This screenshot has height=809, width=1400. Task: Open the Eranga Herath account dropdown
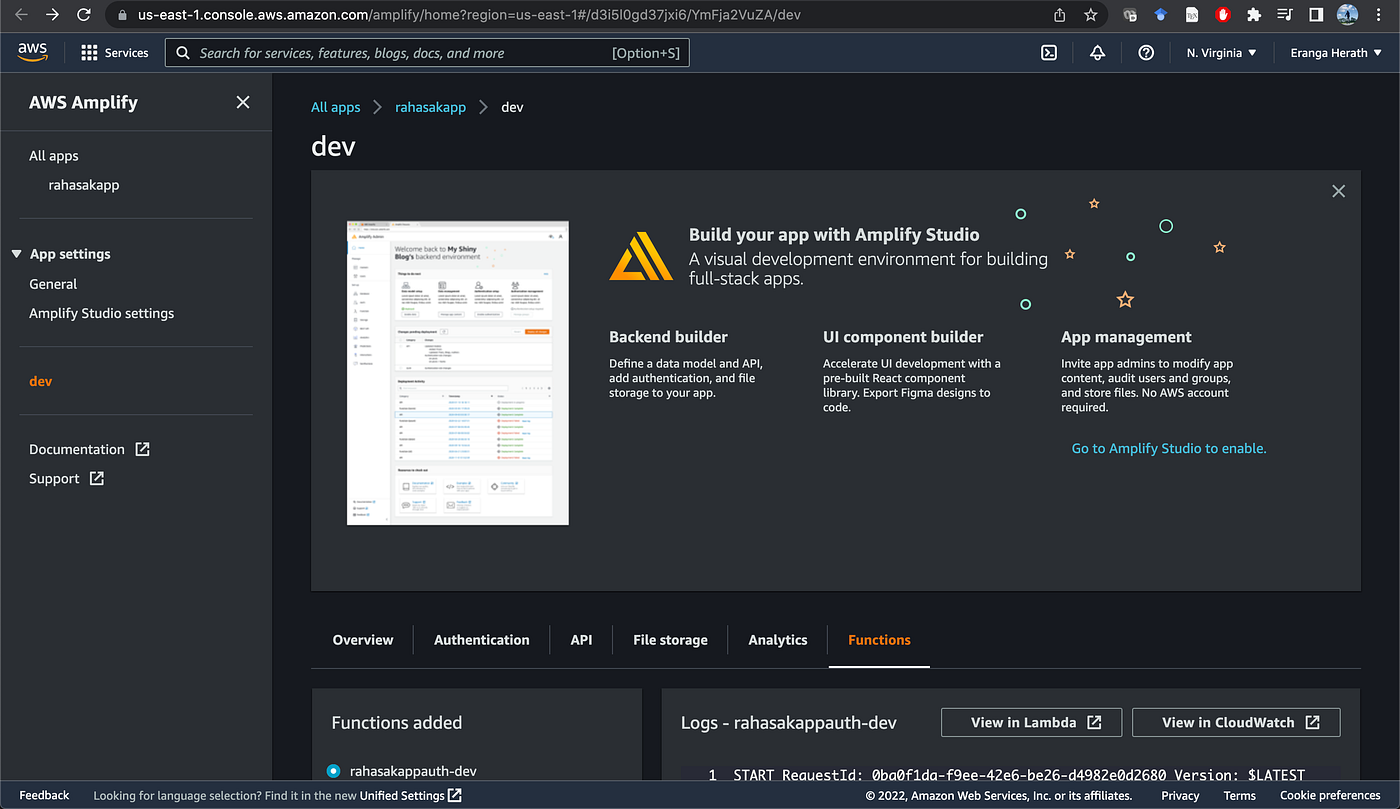tap(1336, 53)
